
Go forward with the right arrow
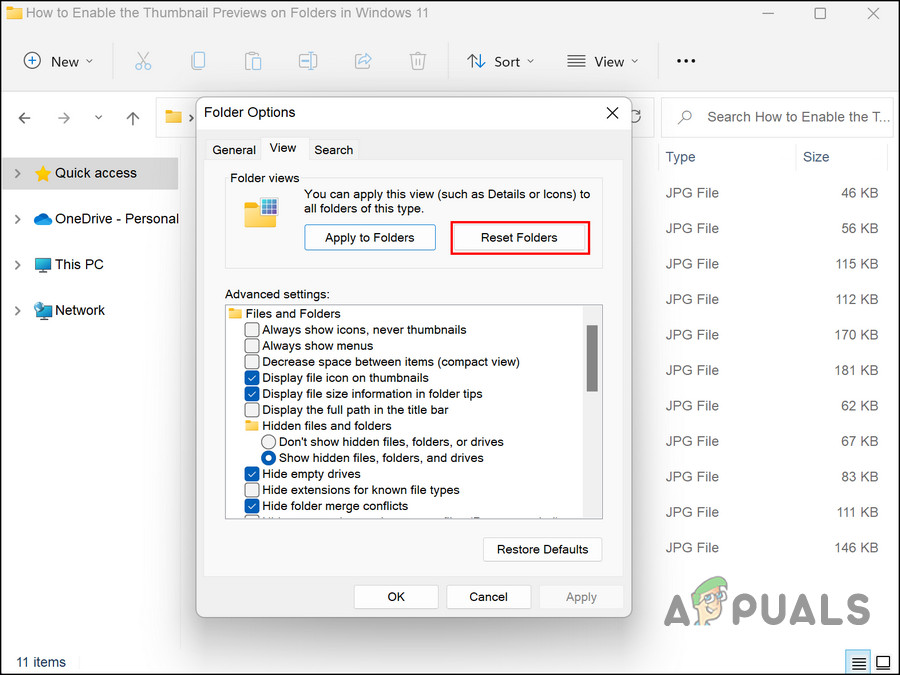pyautogui.click(x=64, y=118)
